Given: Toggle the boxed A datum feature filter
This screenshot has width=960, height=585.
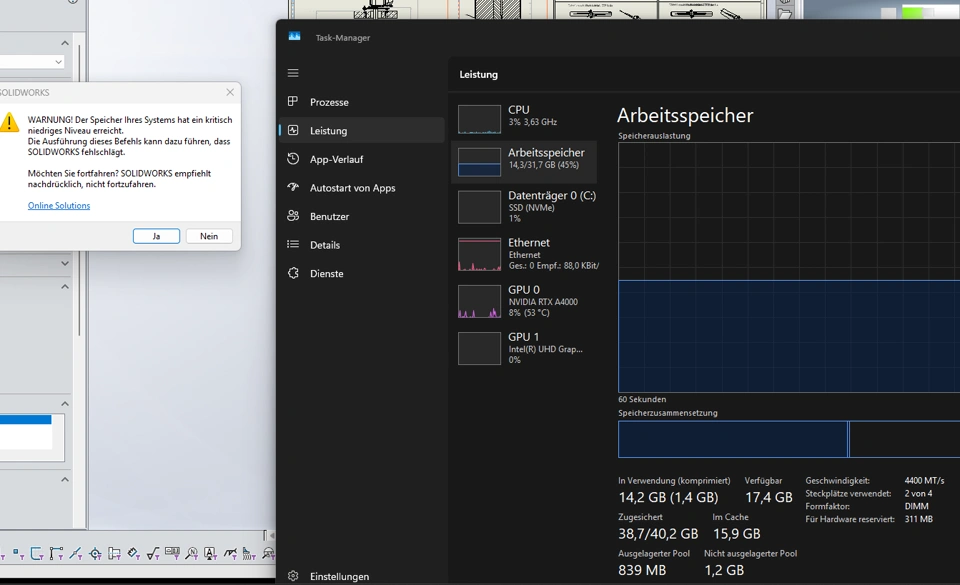Looking at the screenshot, I should (x=211, y=554).
